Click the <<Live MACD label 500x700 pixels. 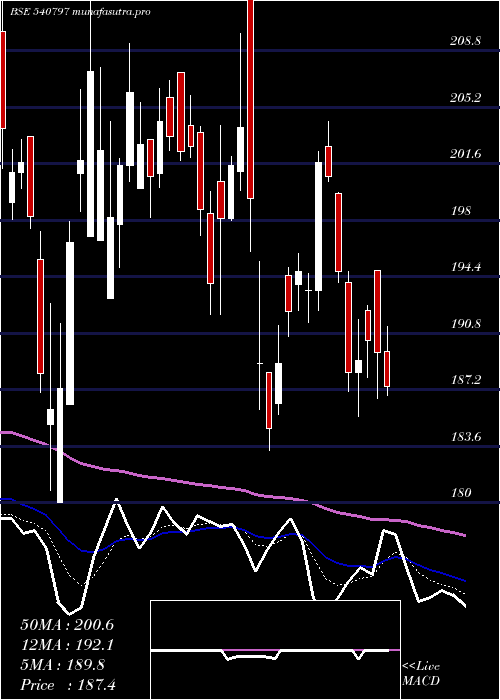(x=421, y=674)
